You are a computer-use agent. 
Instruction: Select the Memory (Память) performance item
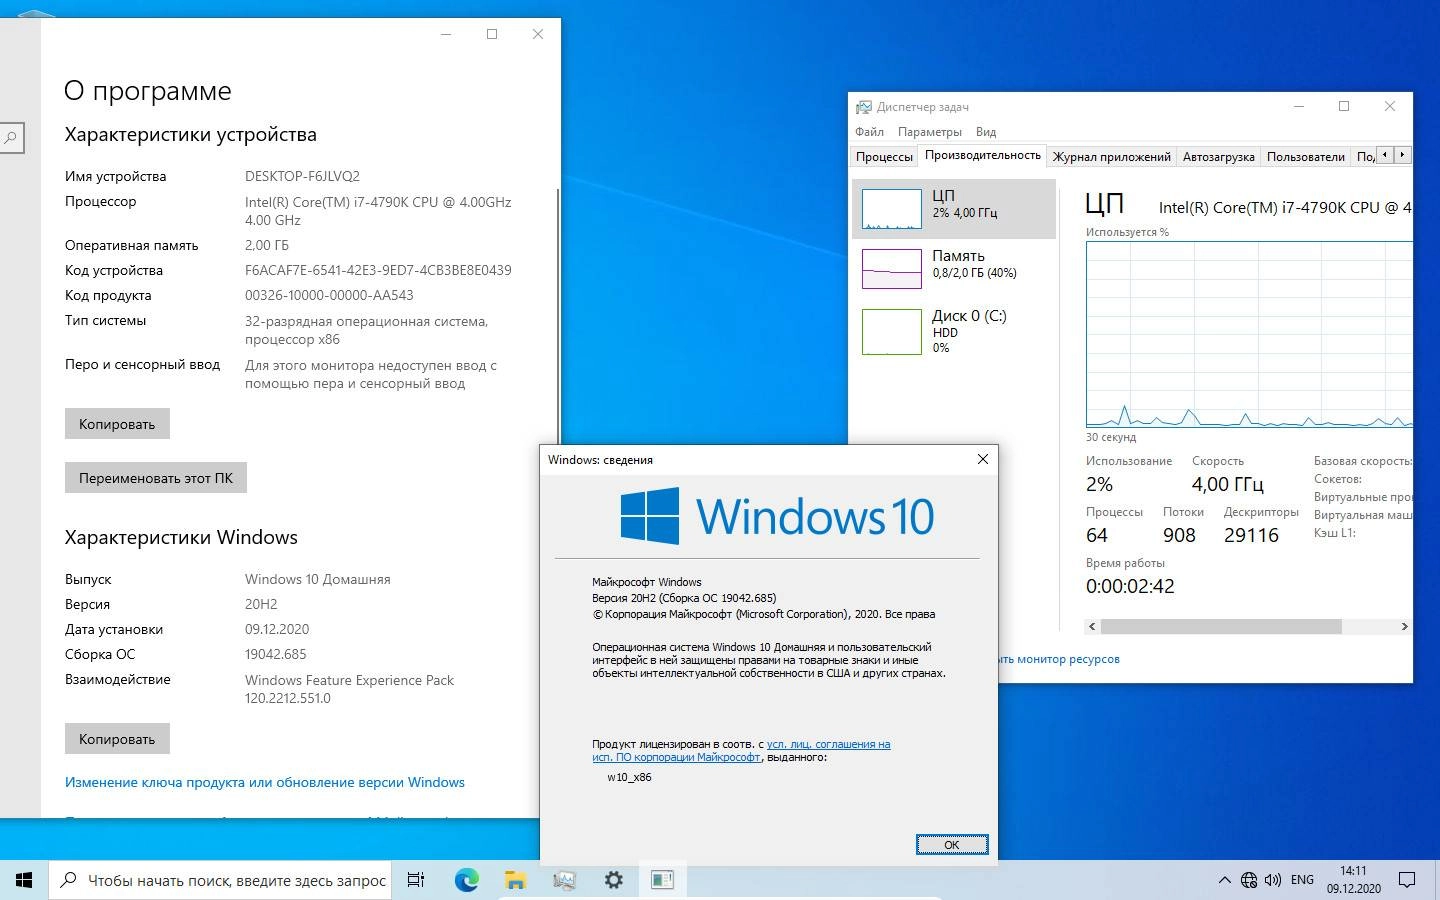954,268
